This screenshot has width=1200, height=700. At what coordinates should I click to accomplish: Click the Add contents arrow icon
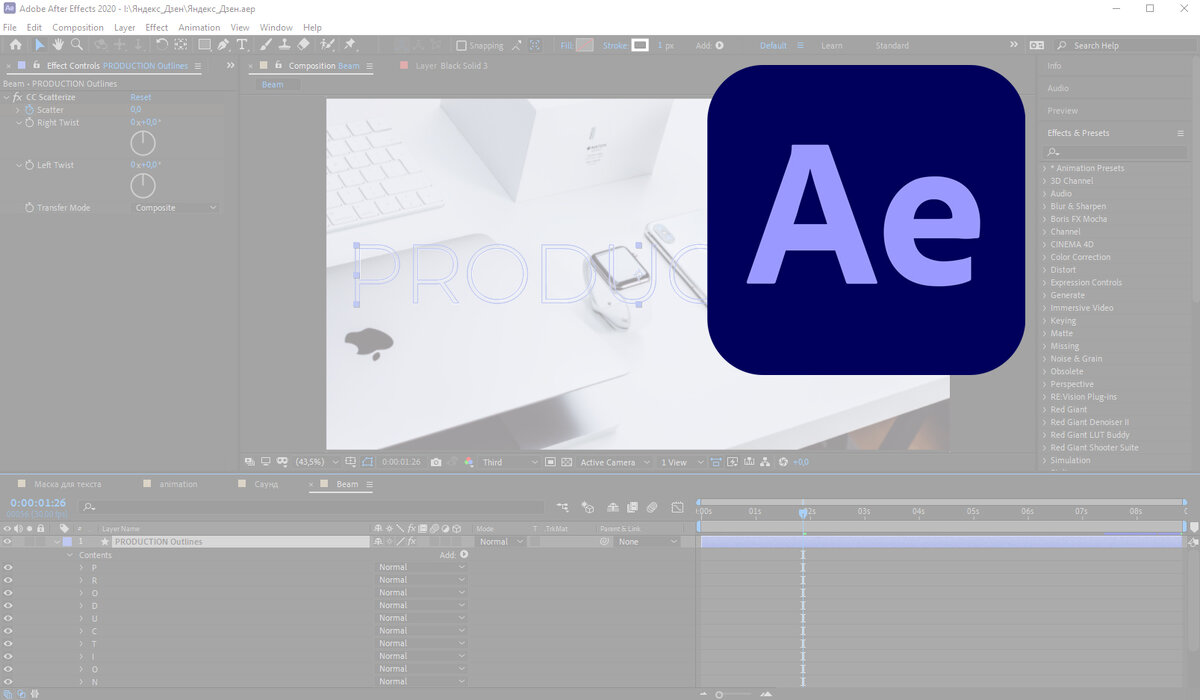(464, 554)
